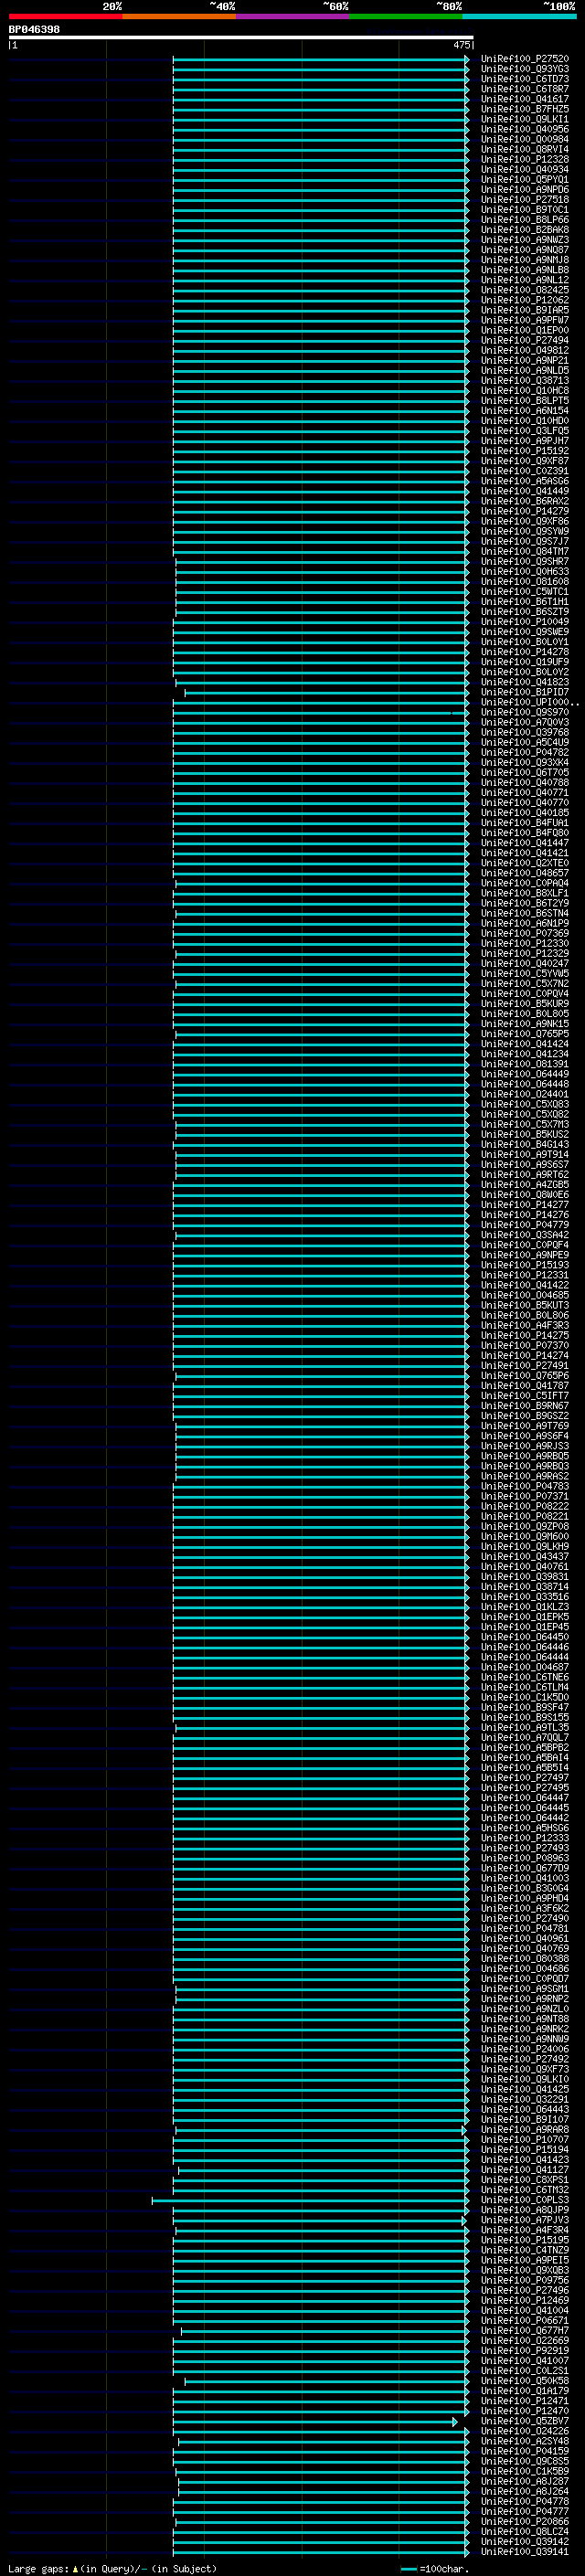Select hit UniRef100_A7PJV3

(524, 2220)
